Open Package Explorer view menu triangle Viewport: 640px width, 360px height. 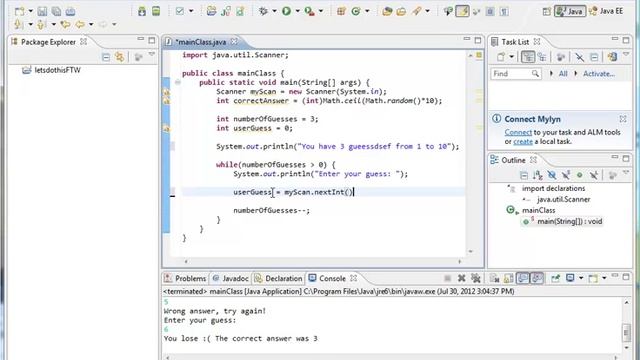click(x=152, y=55)
